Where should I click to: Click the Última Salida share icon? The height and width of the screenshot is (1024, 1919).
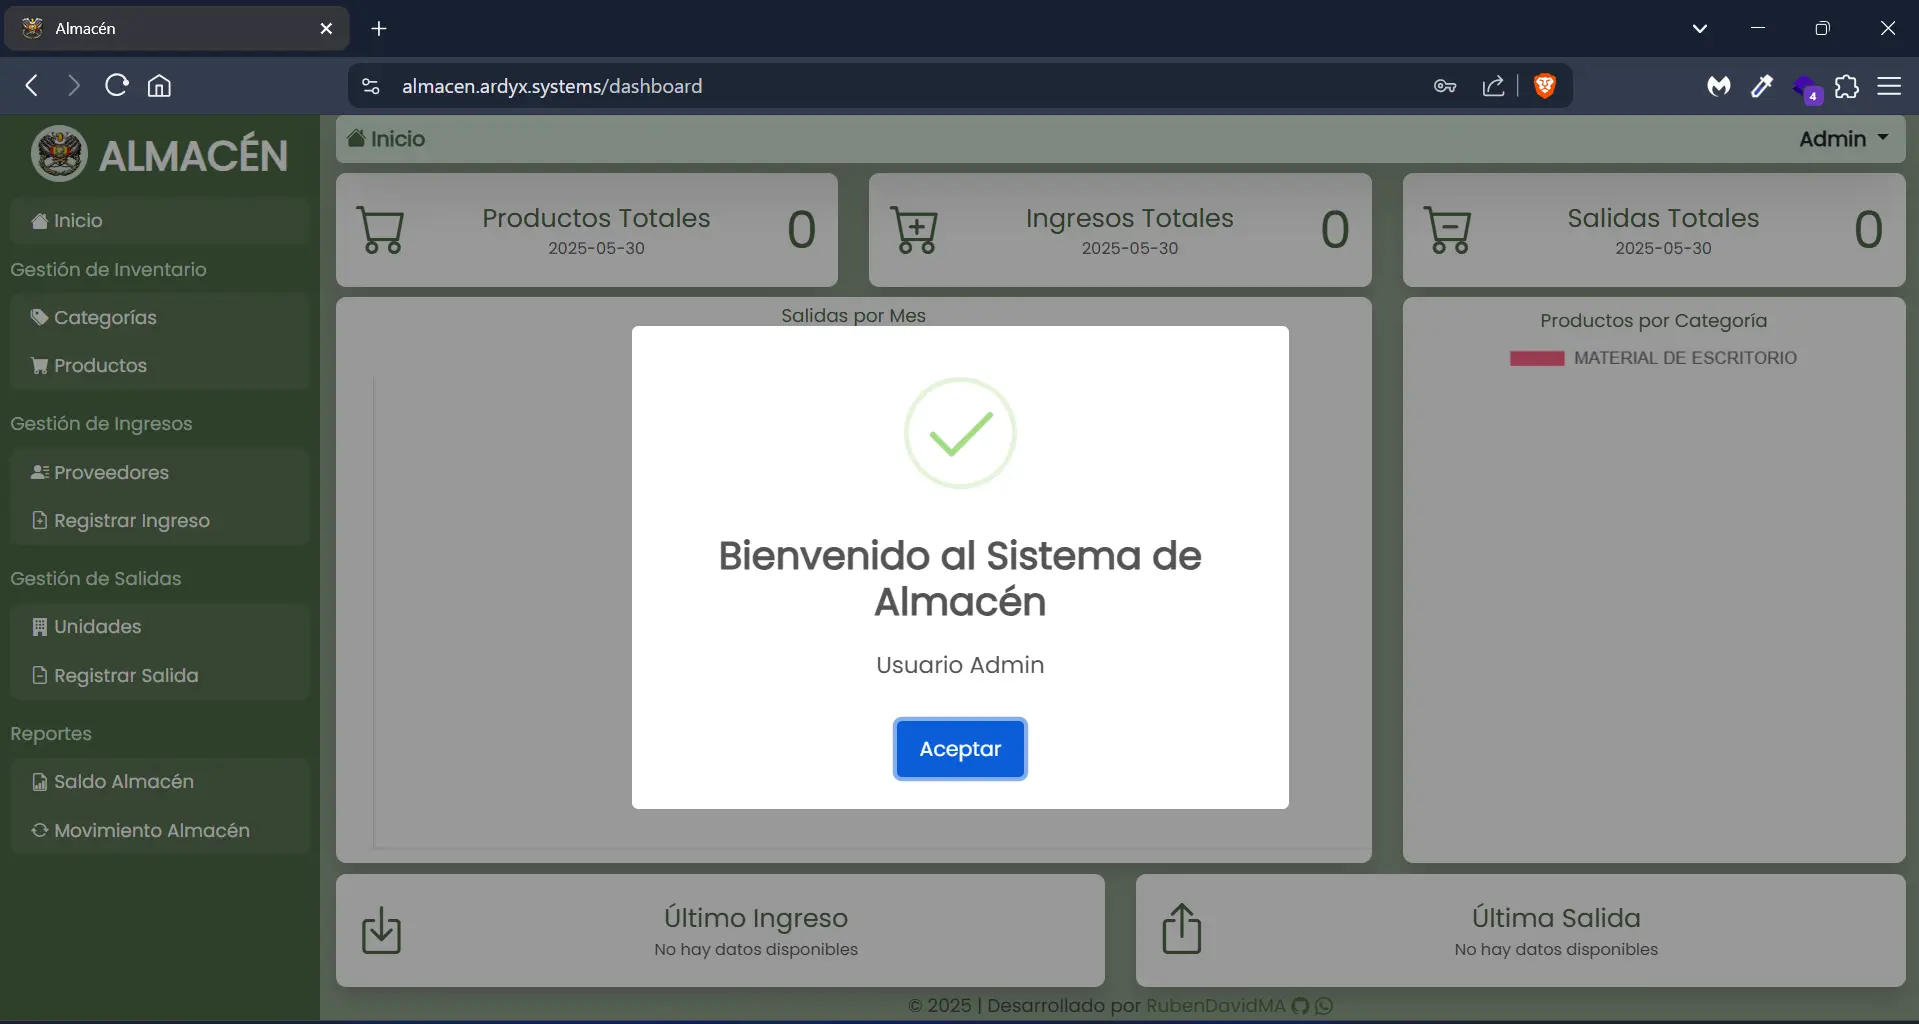tap(1181, 929)
